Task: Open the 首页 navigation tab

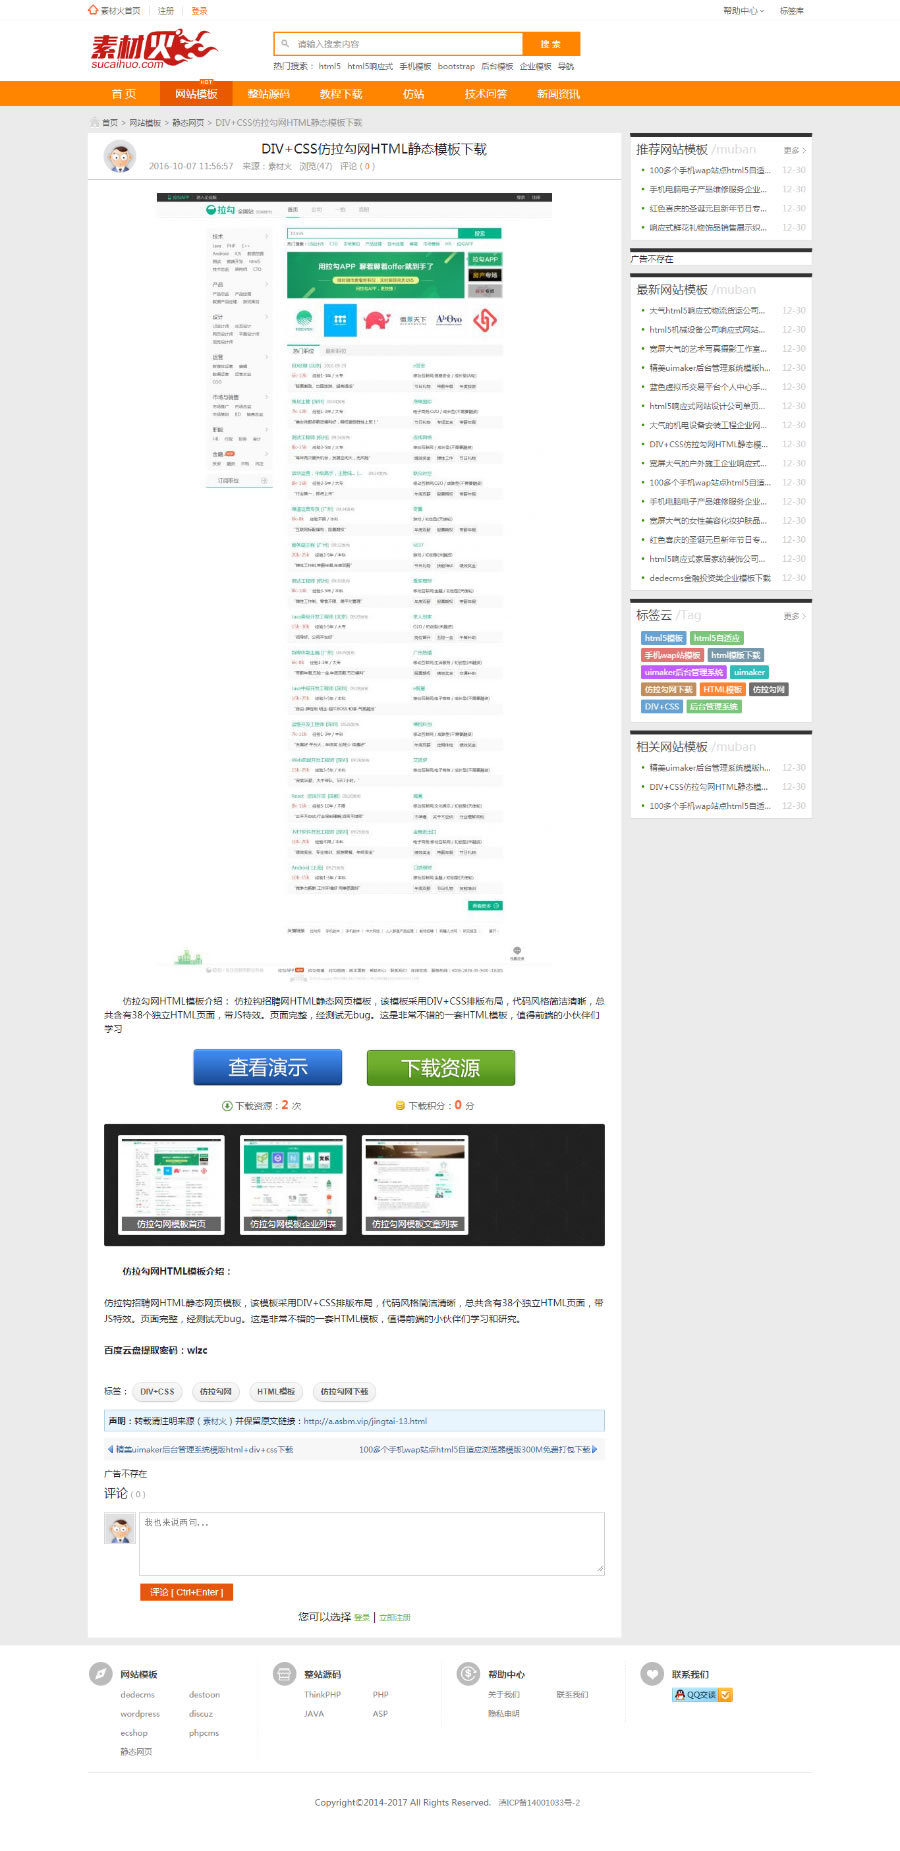Action: point(124,94)
